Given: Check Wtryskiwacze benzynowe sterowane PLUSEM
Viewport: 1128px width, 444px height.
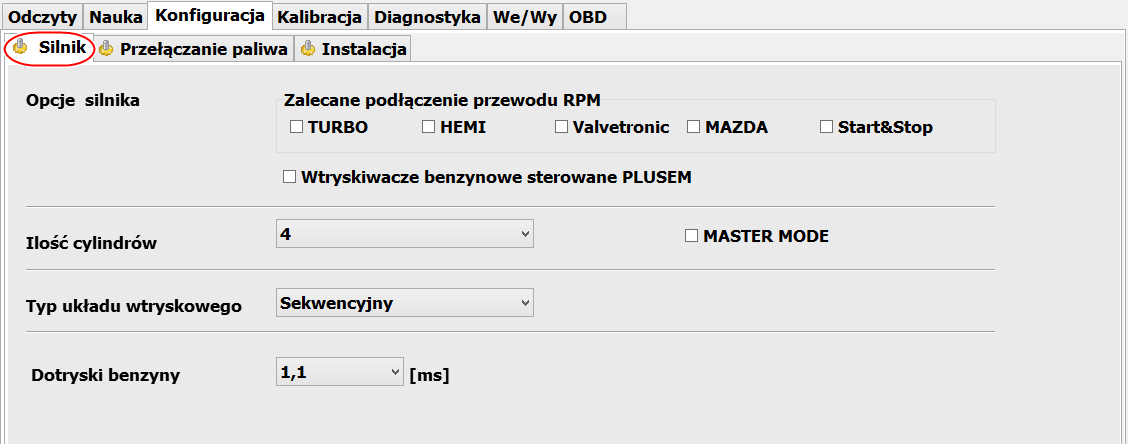Looking at the screenshot, I should pos(289,177).
